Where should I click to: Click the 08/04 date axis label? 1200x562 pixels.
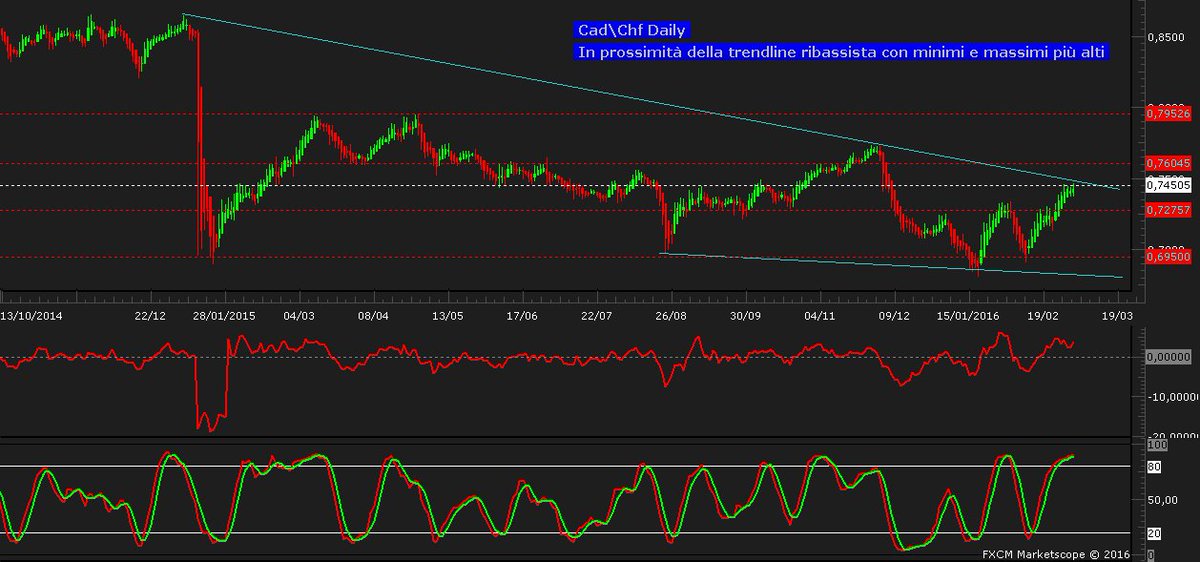372,315
